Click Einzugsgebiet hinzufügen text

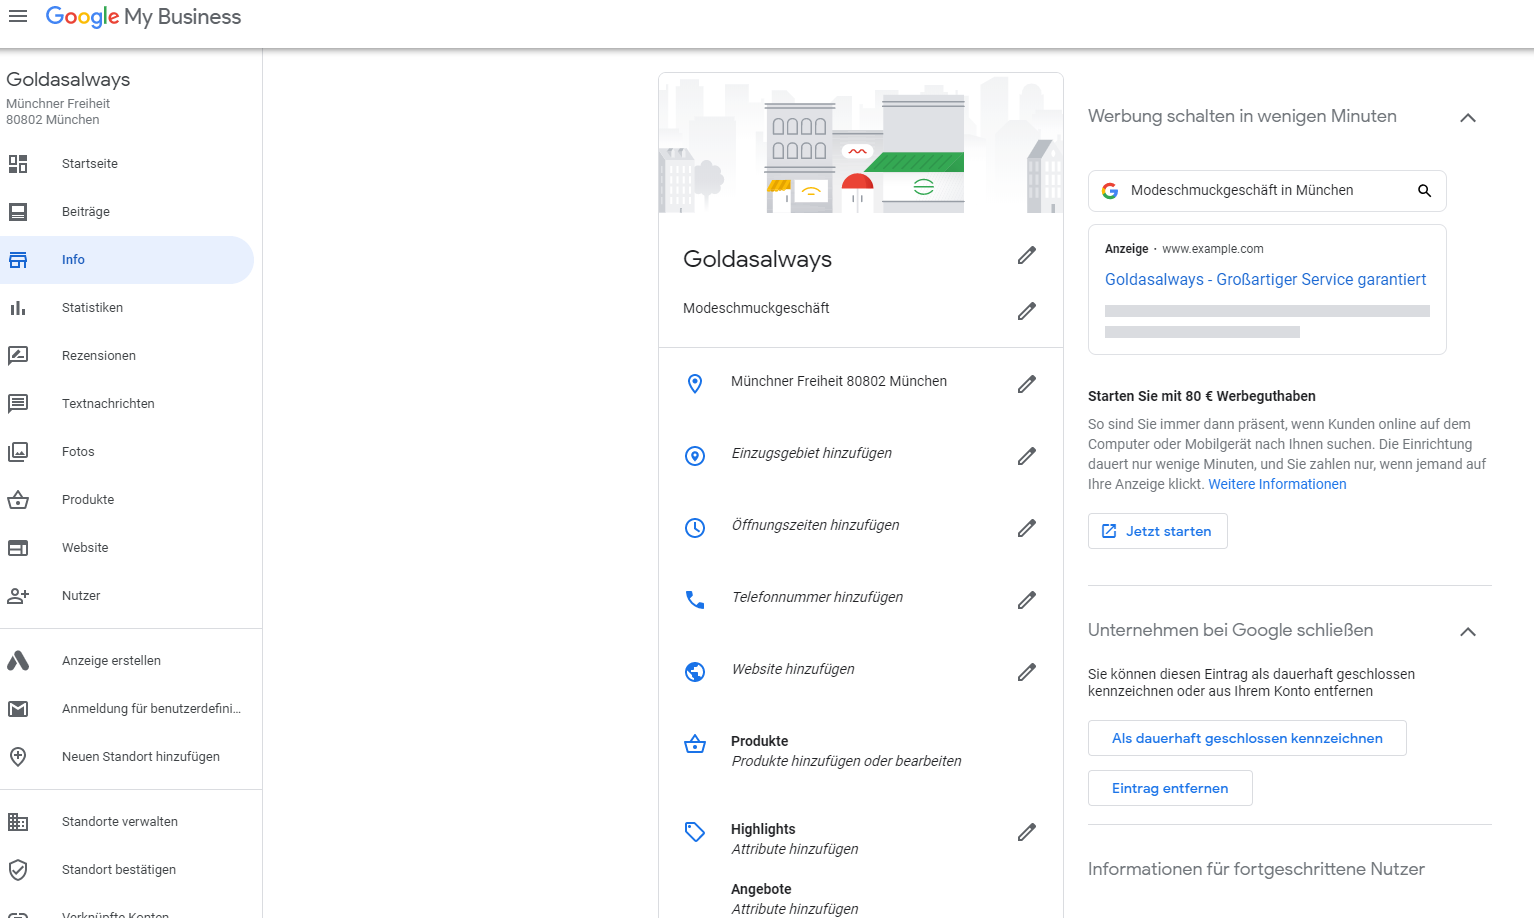(x=811, y=453)
